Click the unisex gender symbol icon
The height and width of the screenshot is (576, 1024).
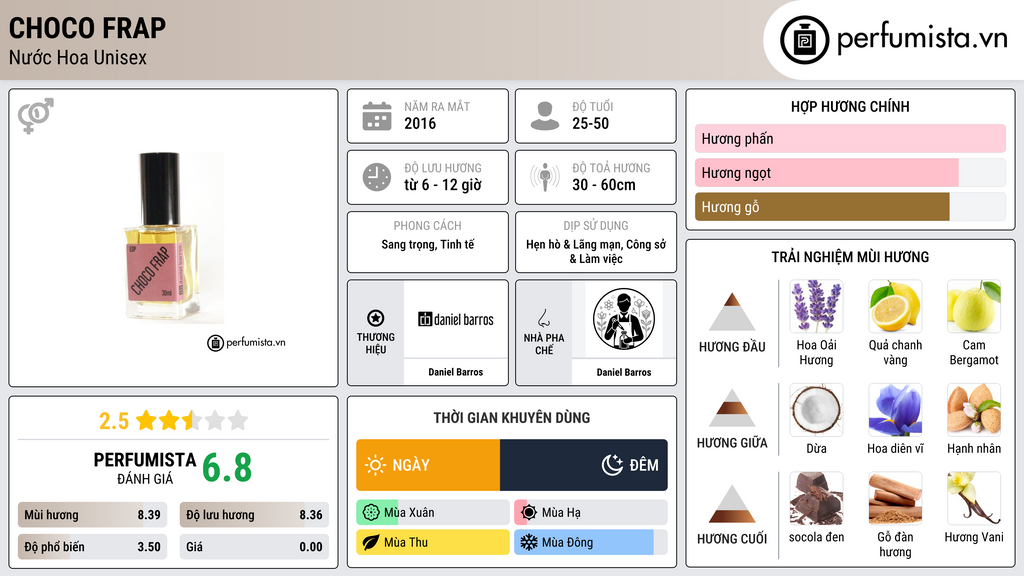point(36,116)
